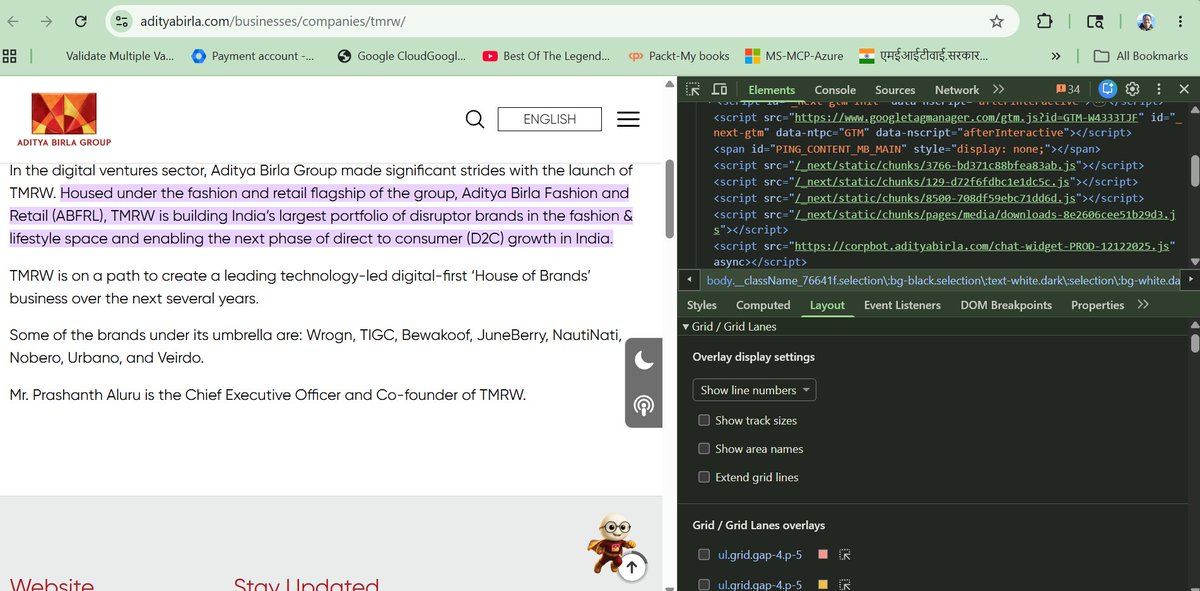Open the All Bookmarks folder
The image size is (1200, 591).
coord(1140,56)
